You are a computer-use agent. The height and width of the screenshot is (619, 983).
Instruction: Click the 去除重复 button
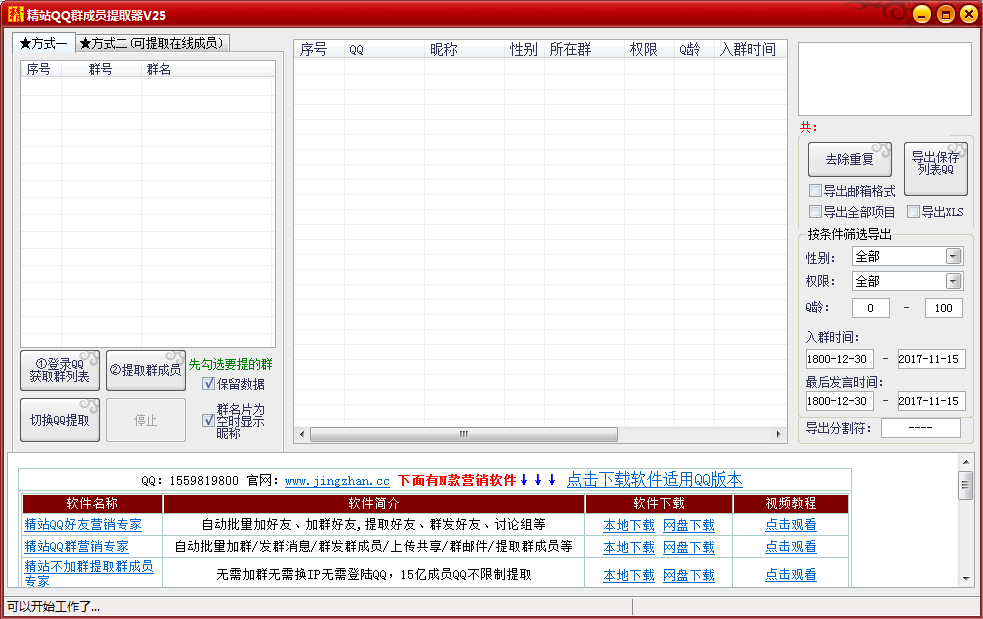coord(849,159)
